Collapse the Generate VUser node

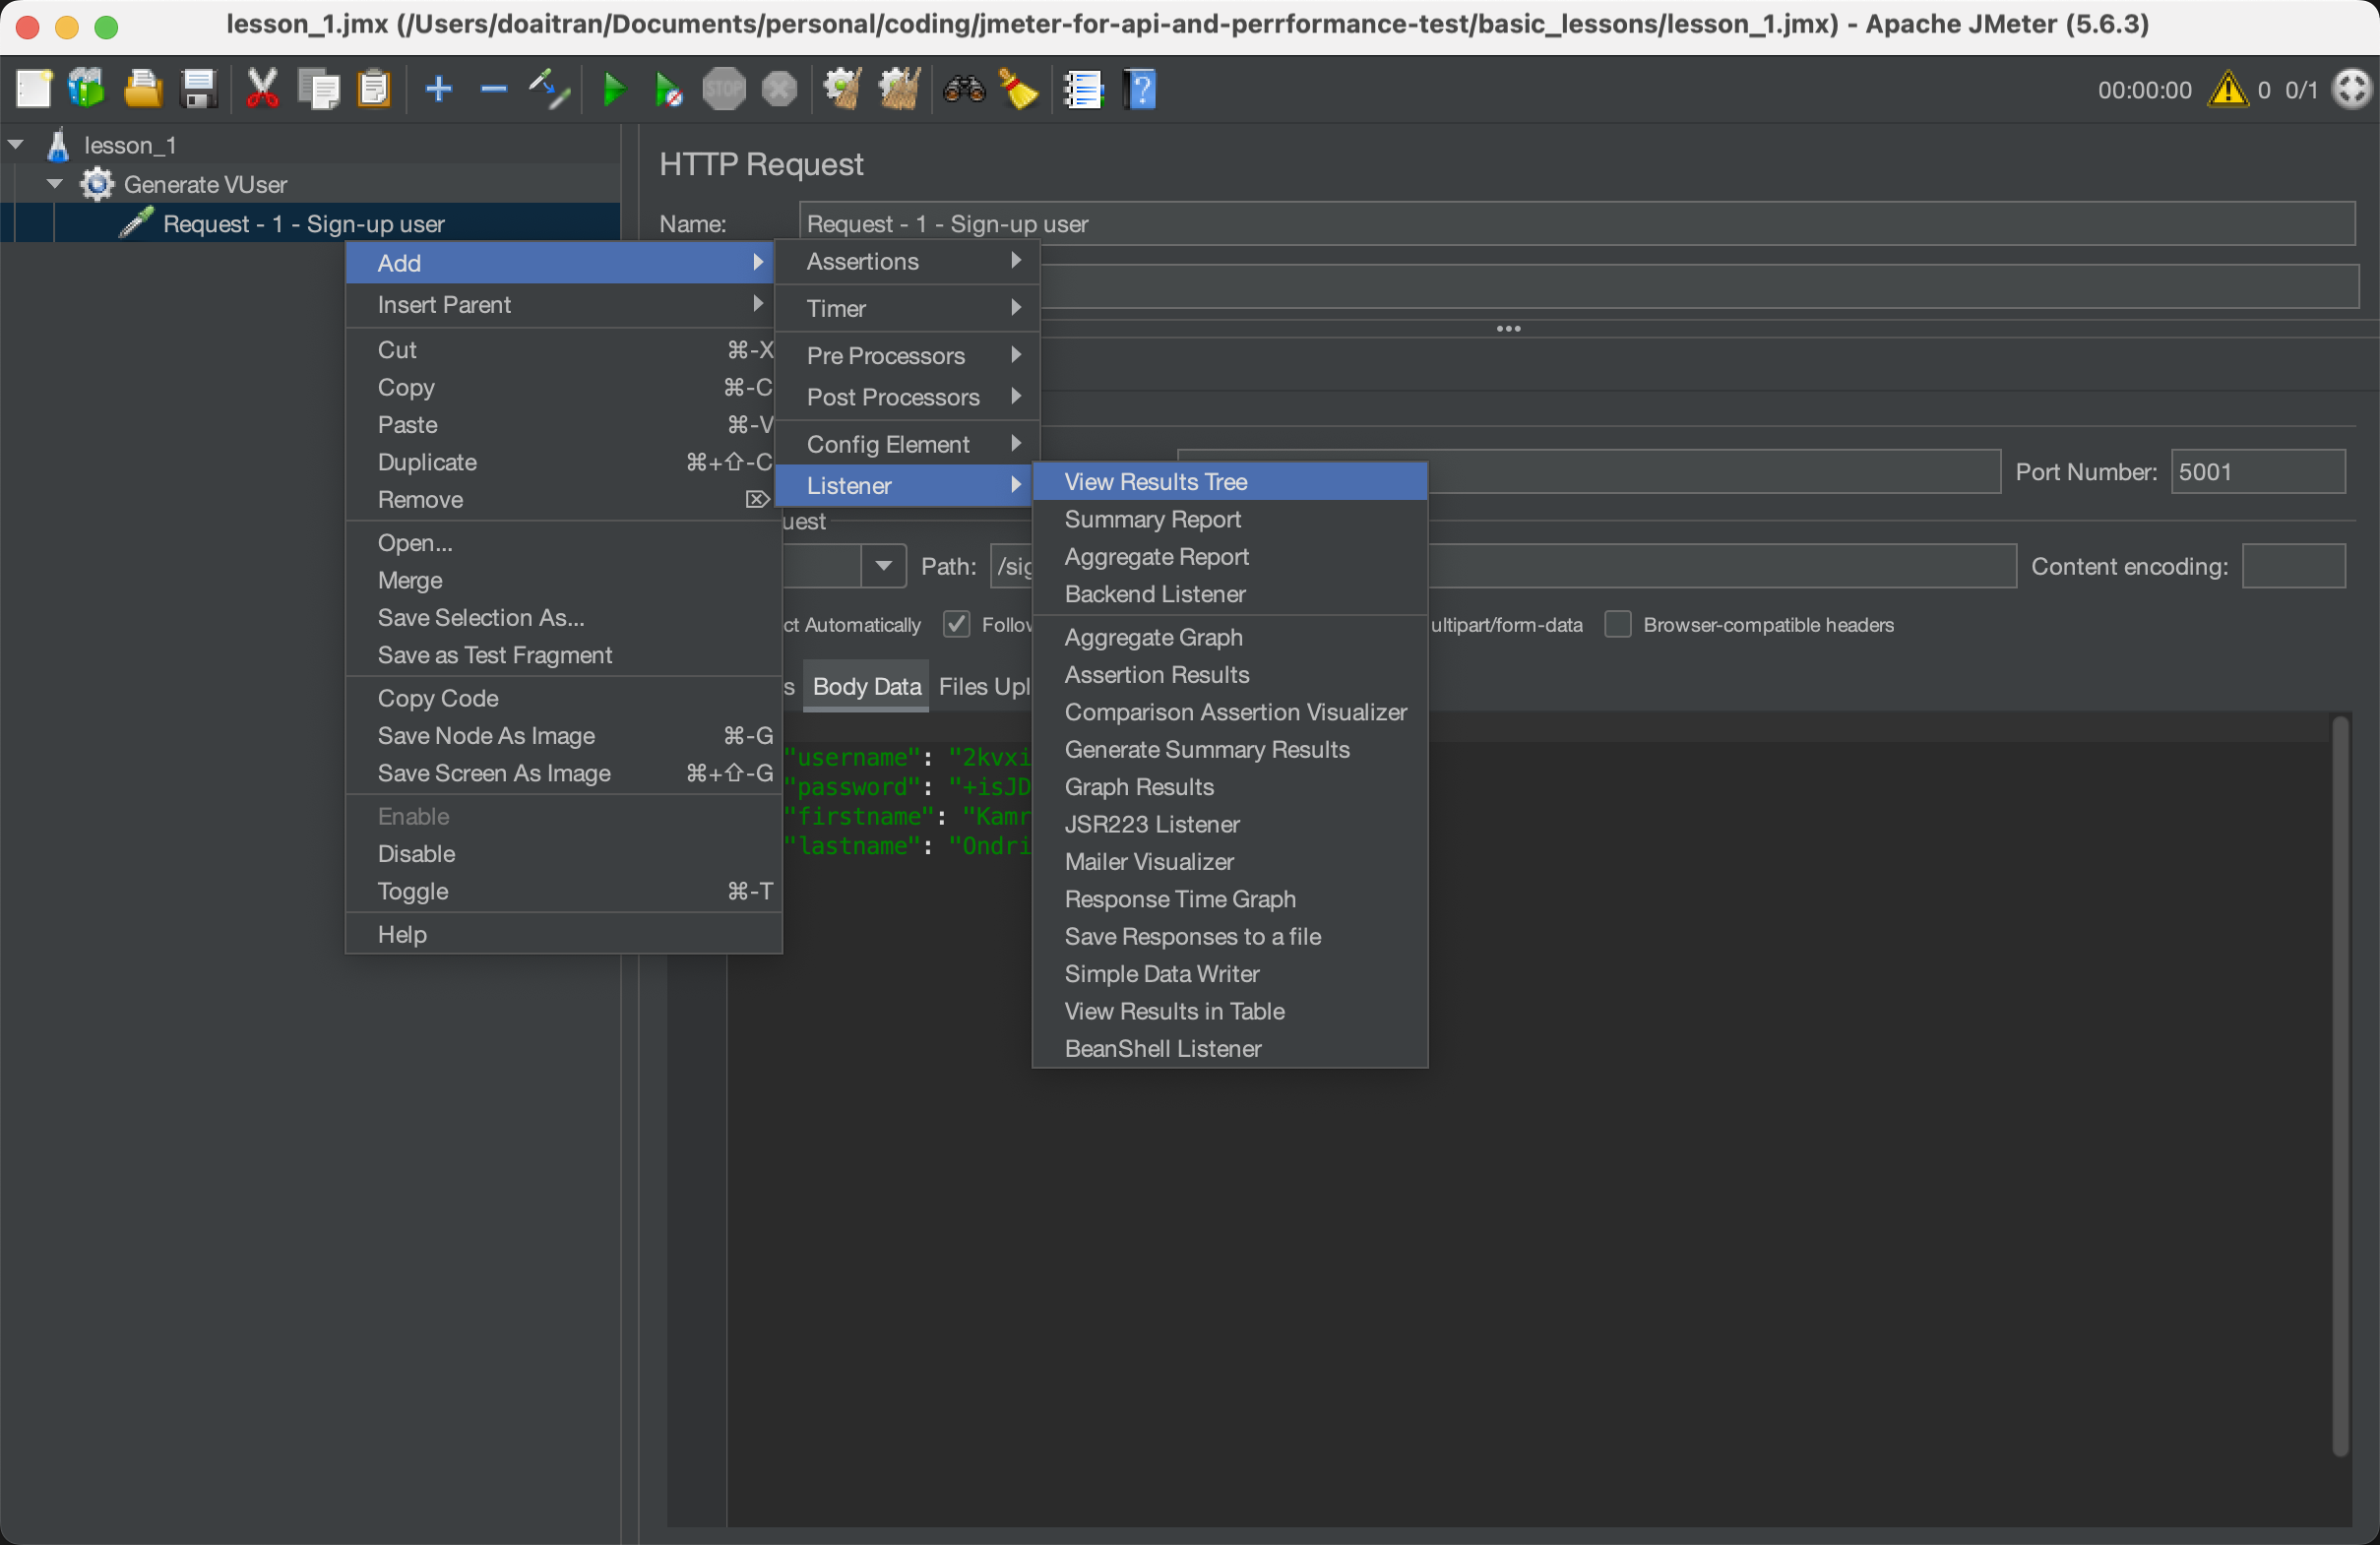pyautogui.click(x=55, y=183)
